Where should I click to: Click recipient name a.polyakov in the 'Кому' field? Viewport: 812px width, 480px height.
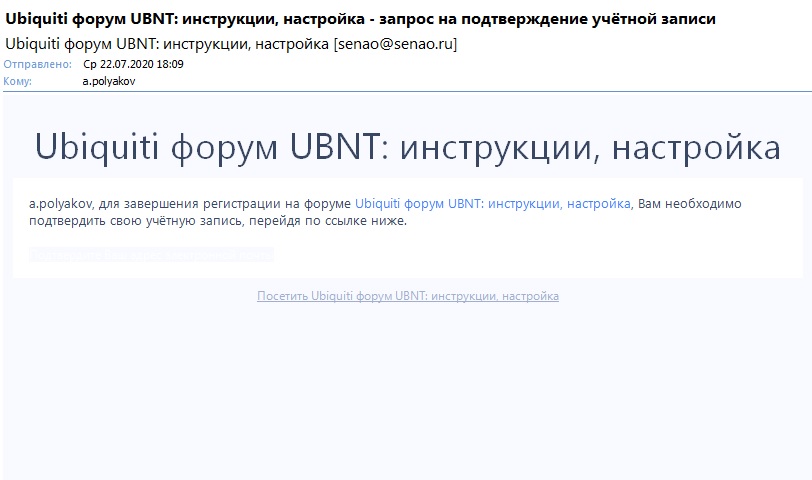coord(109,81)
